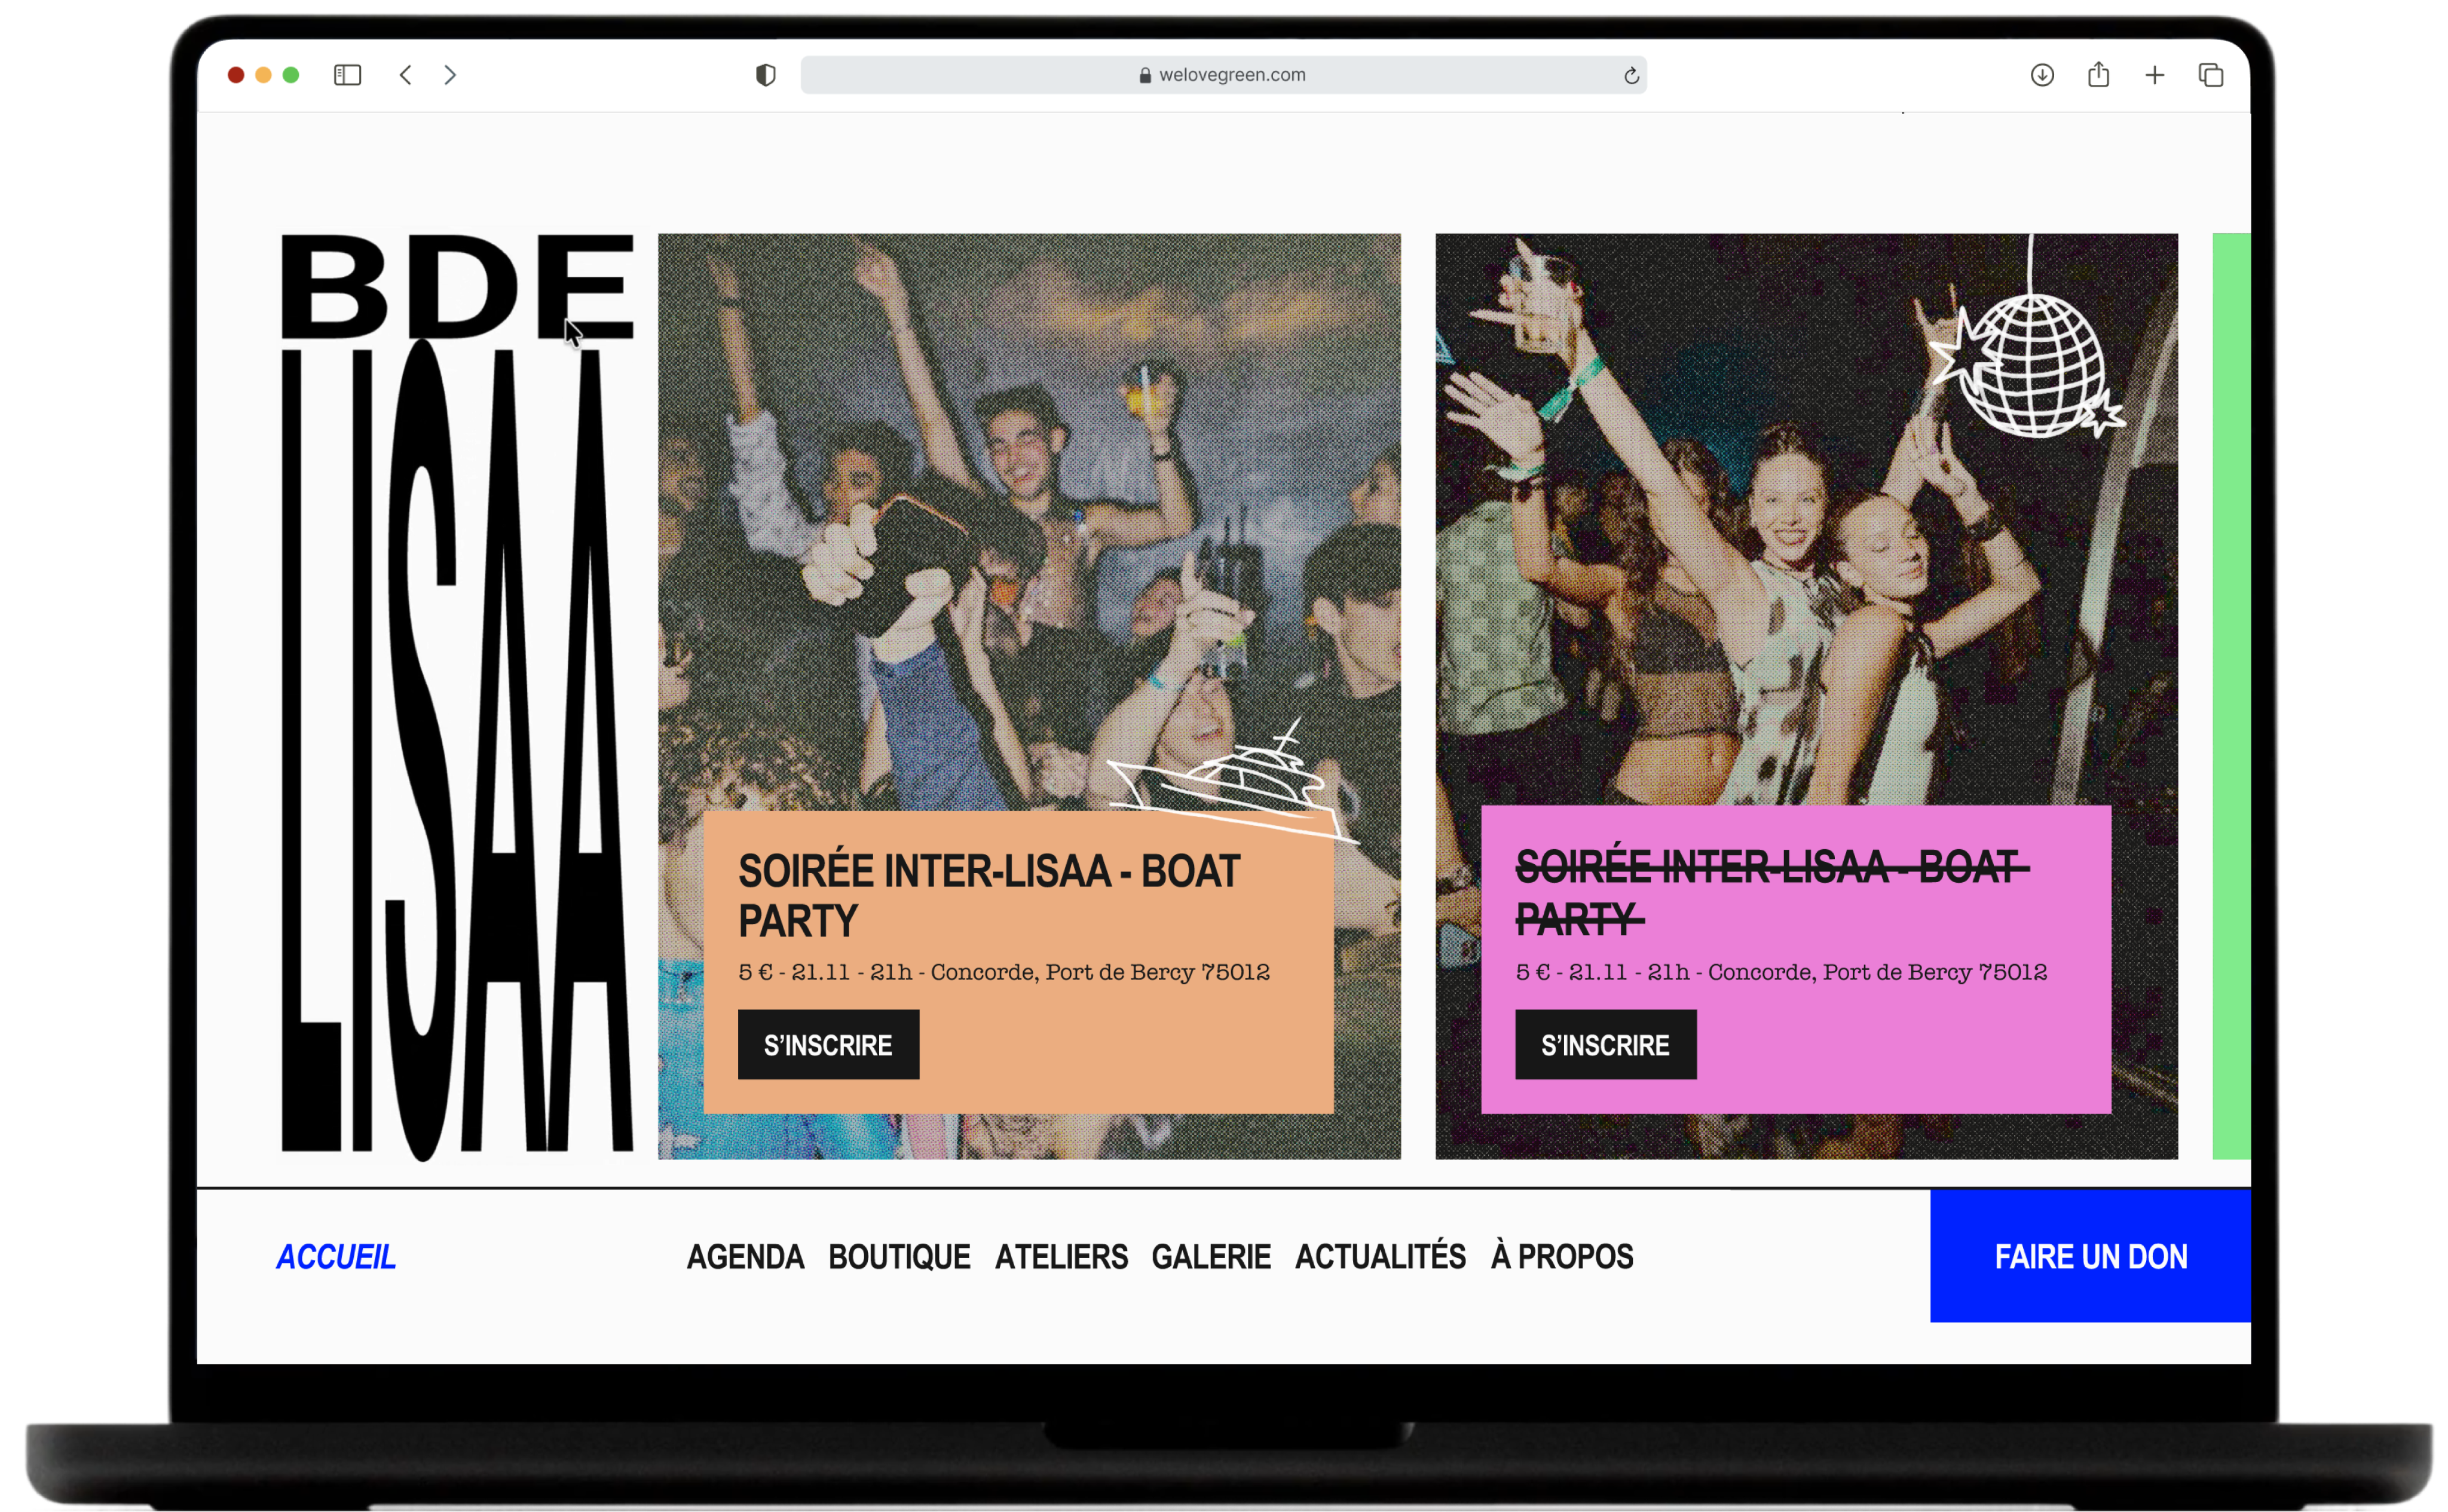This screenshot has height=1512, width=2448.
Task: Open the pink disco event photo
Action: [x=1806, y=520]
